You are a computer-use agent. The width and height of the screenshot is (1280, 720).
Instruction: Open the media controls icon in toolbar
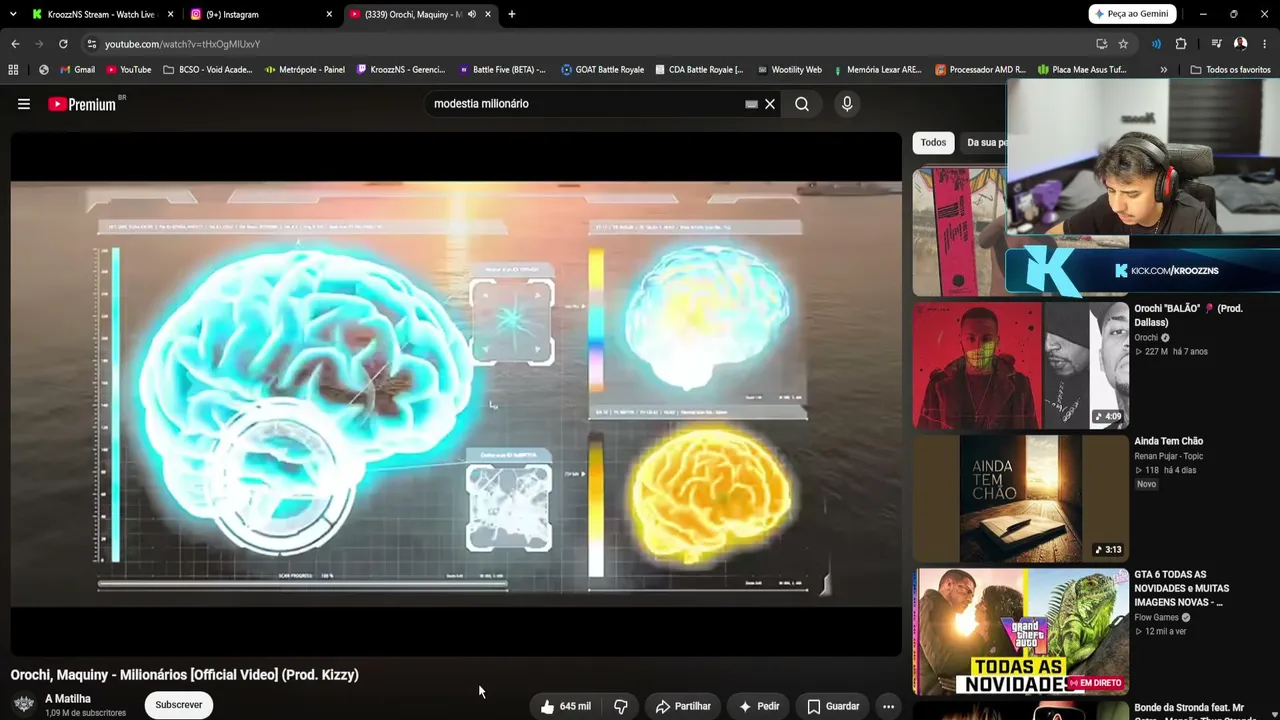point(1216,44)
